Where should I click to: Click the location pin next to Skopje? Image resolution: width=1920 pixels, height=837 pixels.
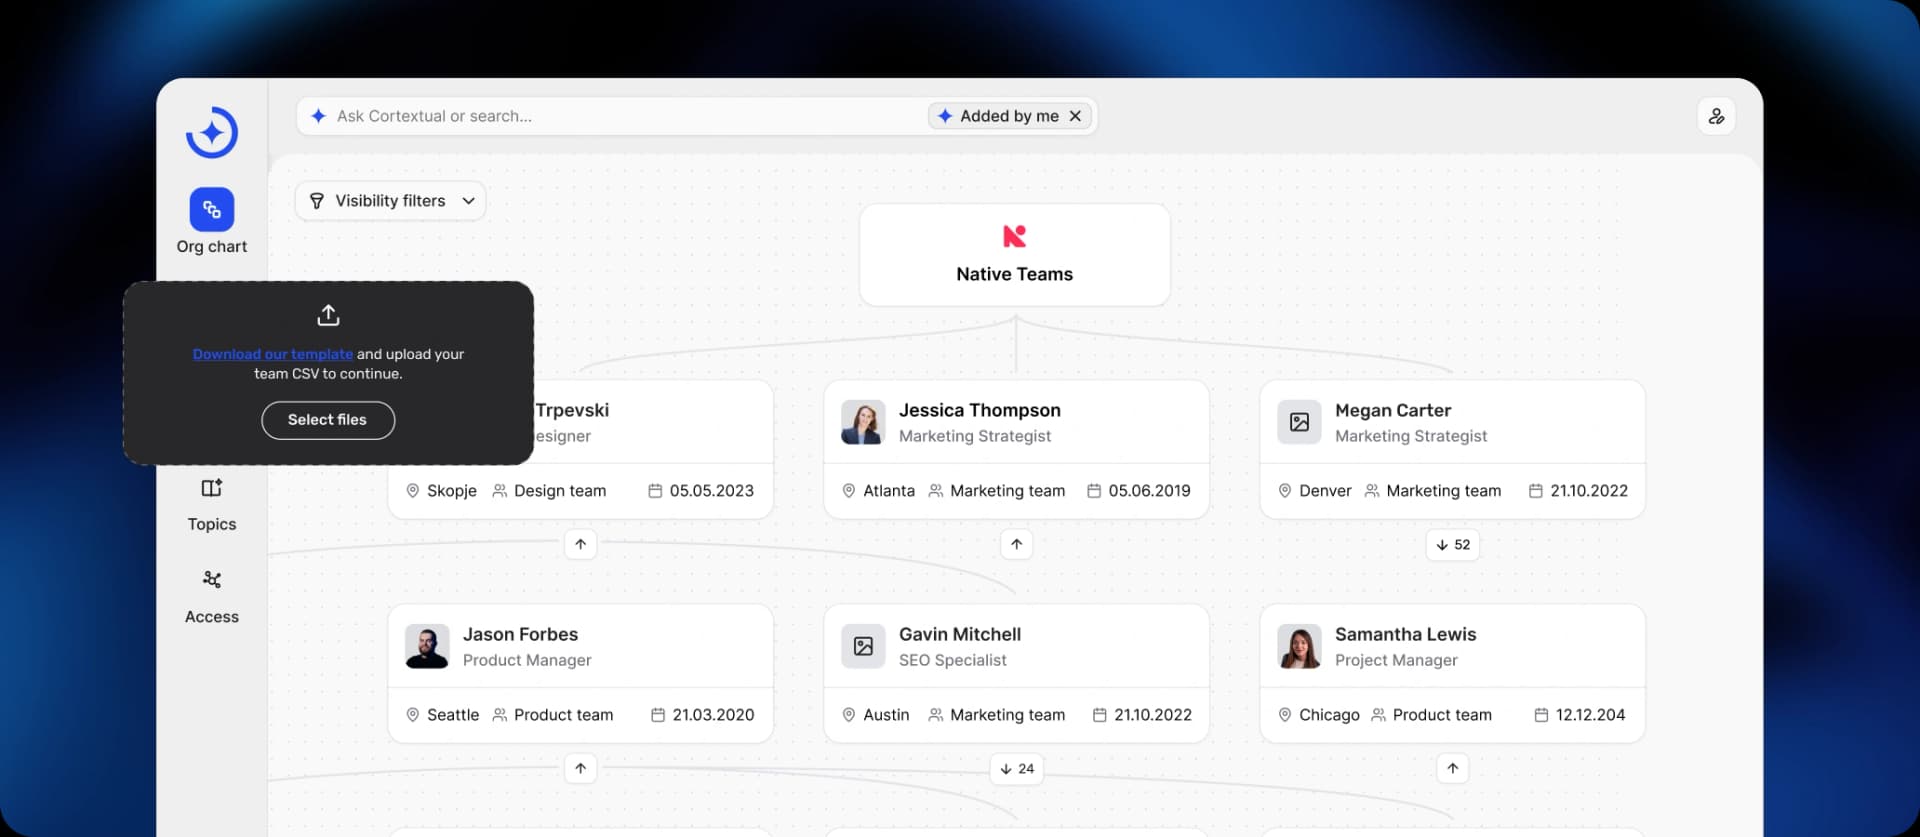pyautogui.click(x=412, y=491)
